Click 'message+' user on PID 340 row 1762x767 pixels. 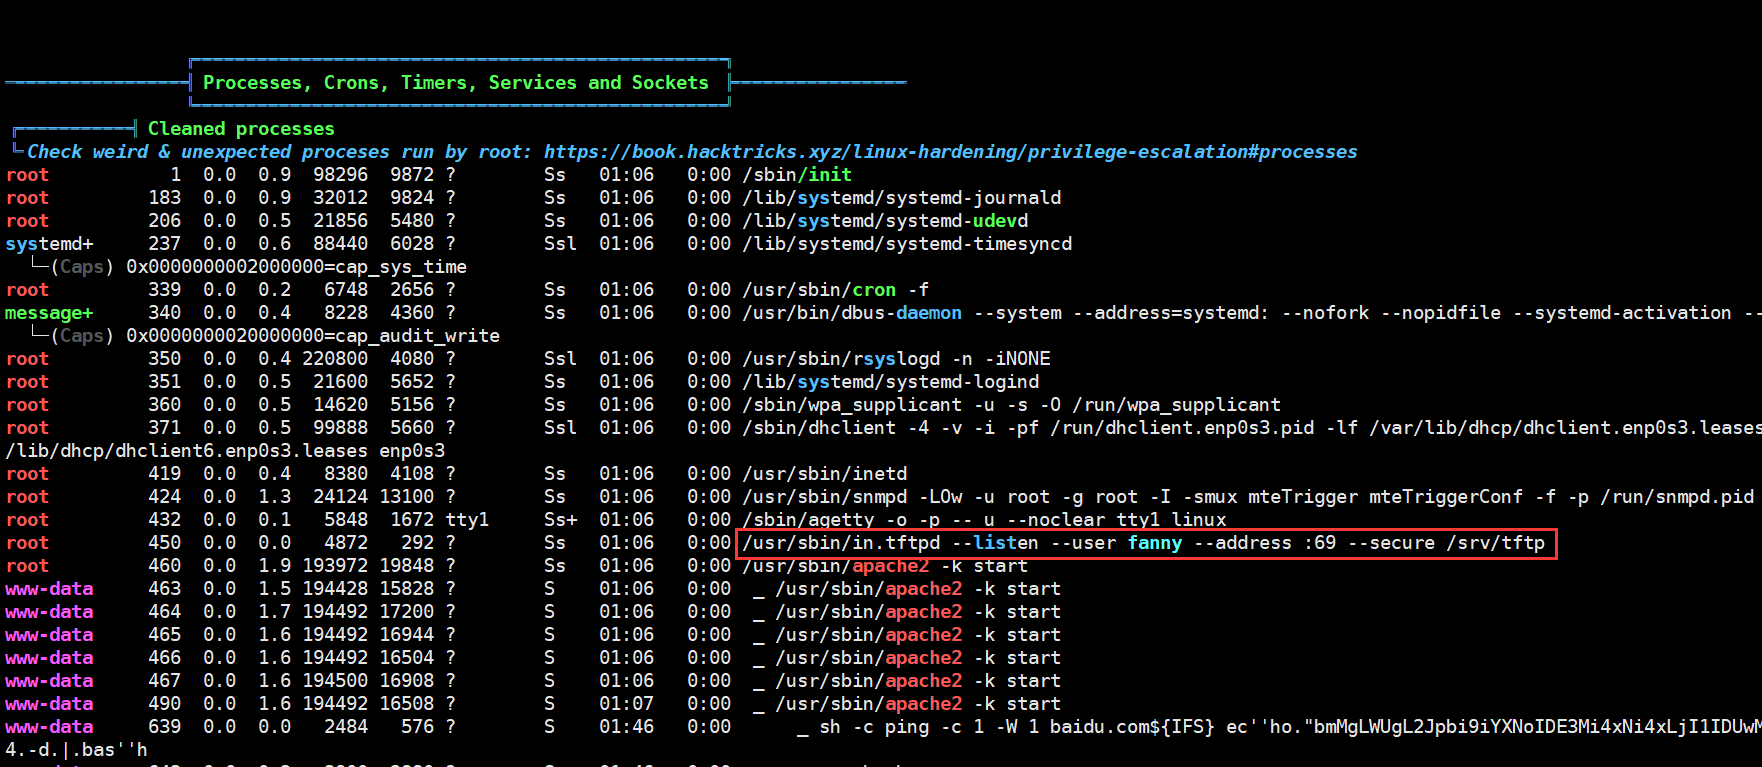[x=49, y=313]
